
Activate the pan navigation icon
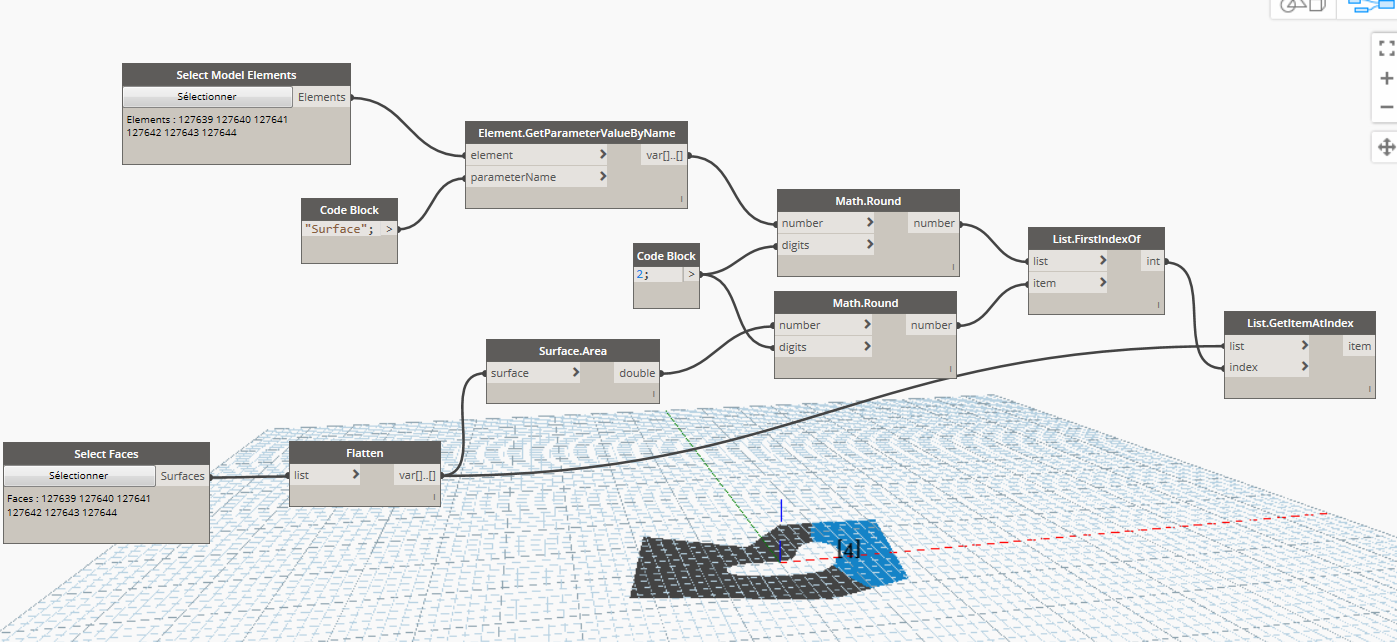pyautogui.click(x=1386, y=147)
